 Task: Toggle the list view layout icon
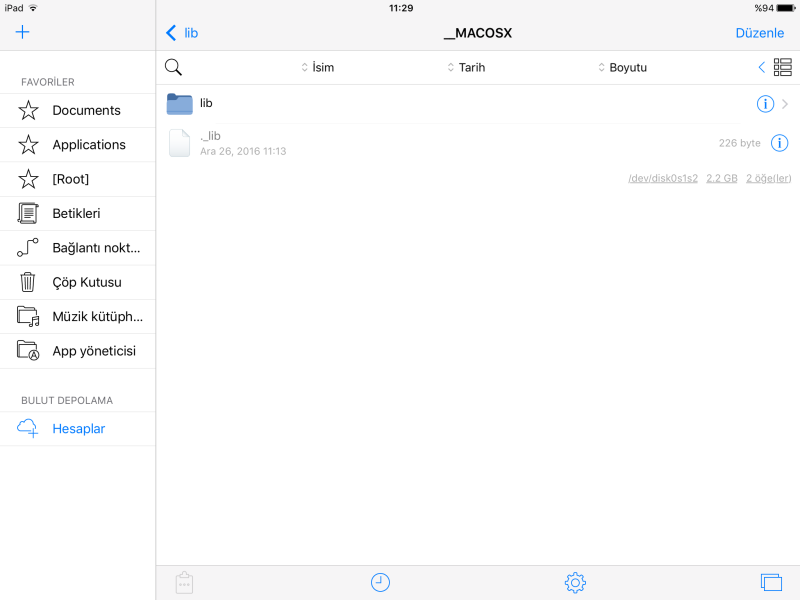(782, 67)
